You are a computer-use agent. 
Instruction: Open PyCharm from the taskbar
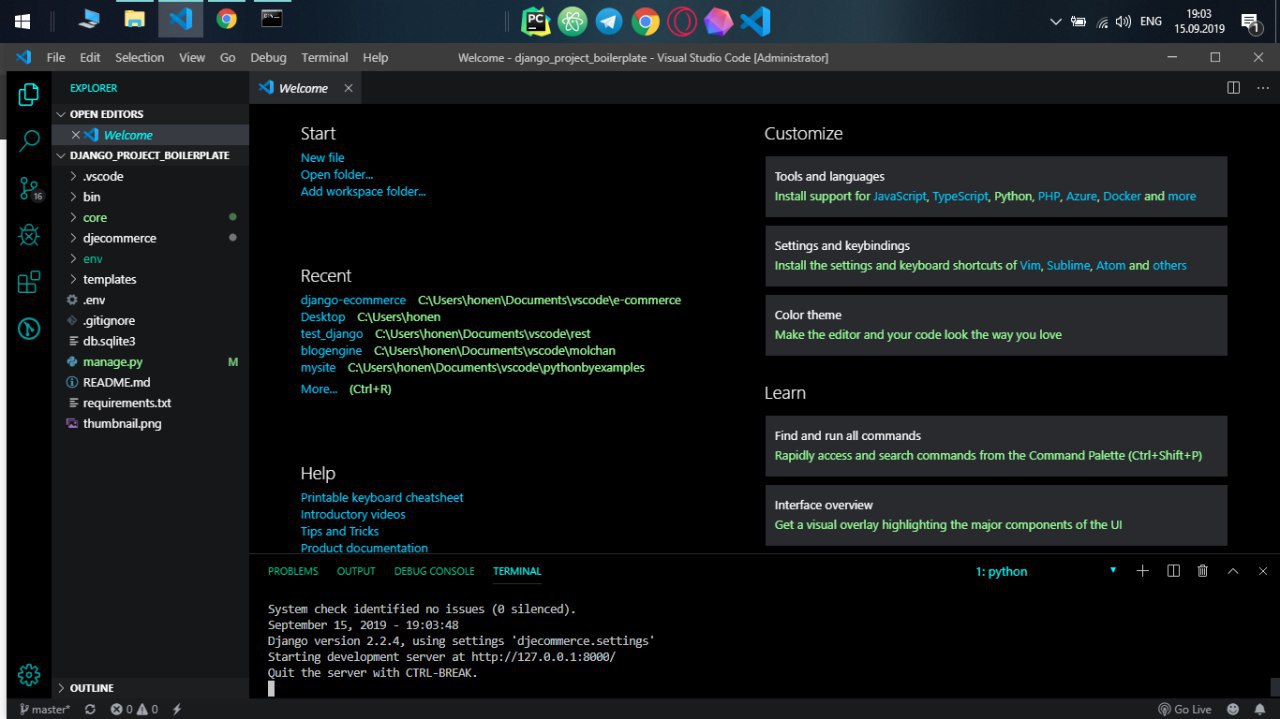(x=536, y=20)
